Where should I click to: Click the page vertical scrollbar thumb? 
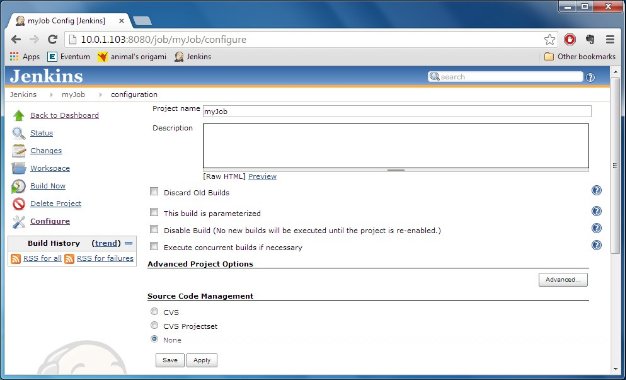tap(616, 165)
